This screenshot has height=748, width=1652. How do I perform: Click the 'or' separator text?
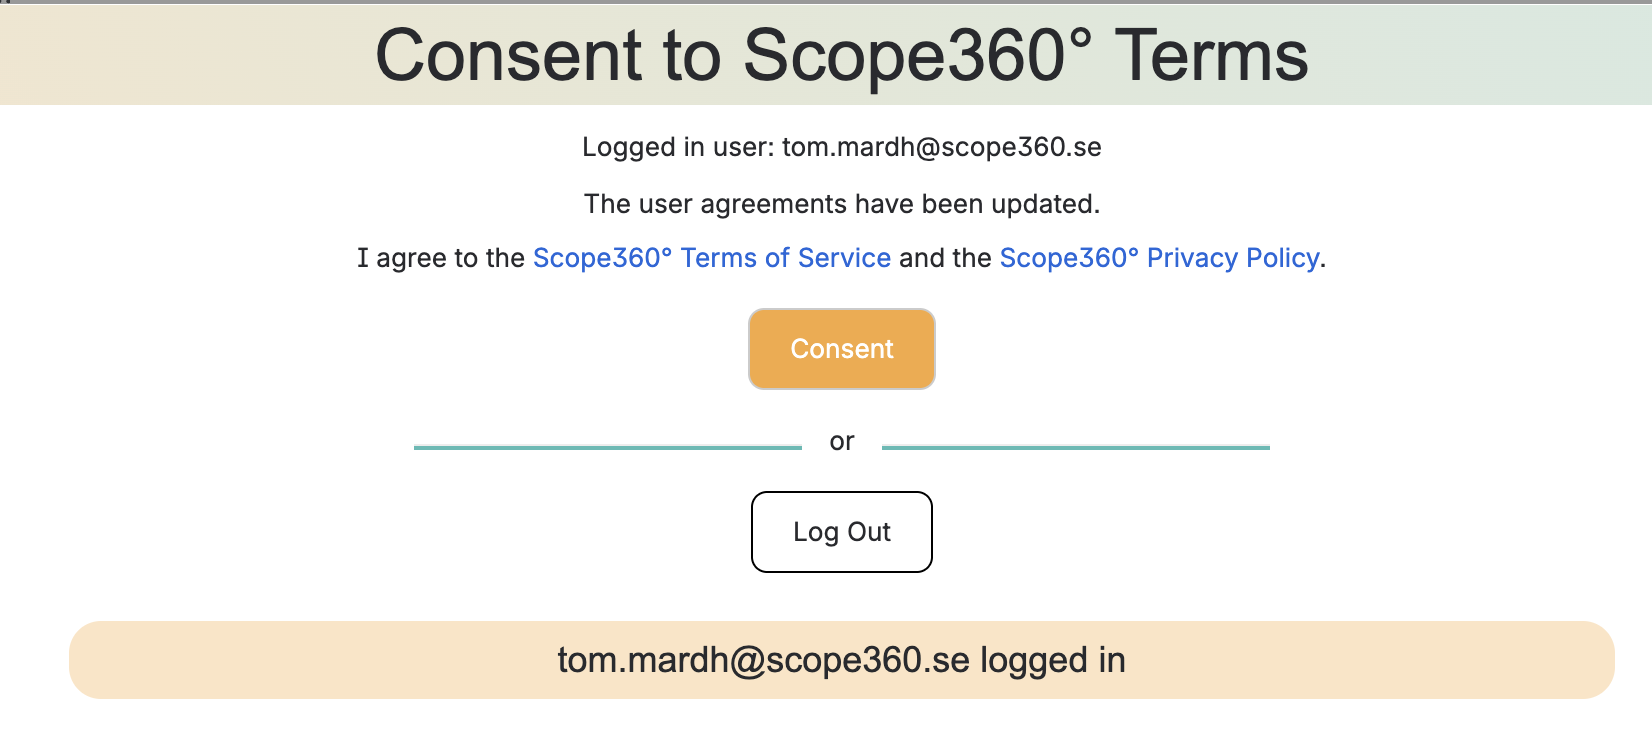(842, 441)
